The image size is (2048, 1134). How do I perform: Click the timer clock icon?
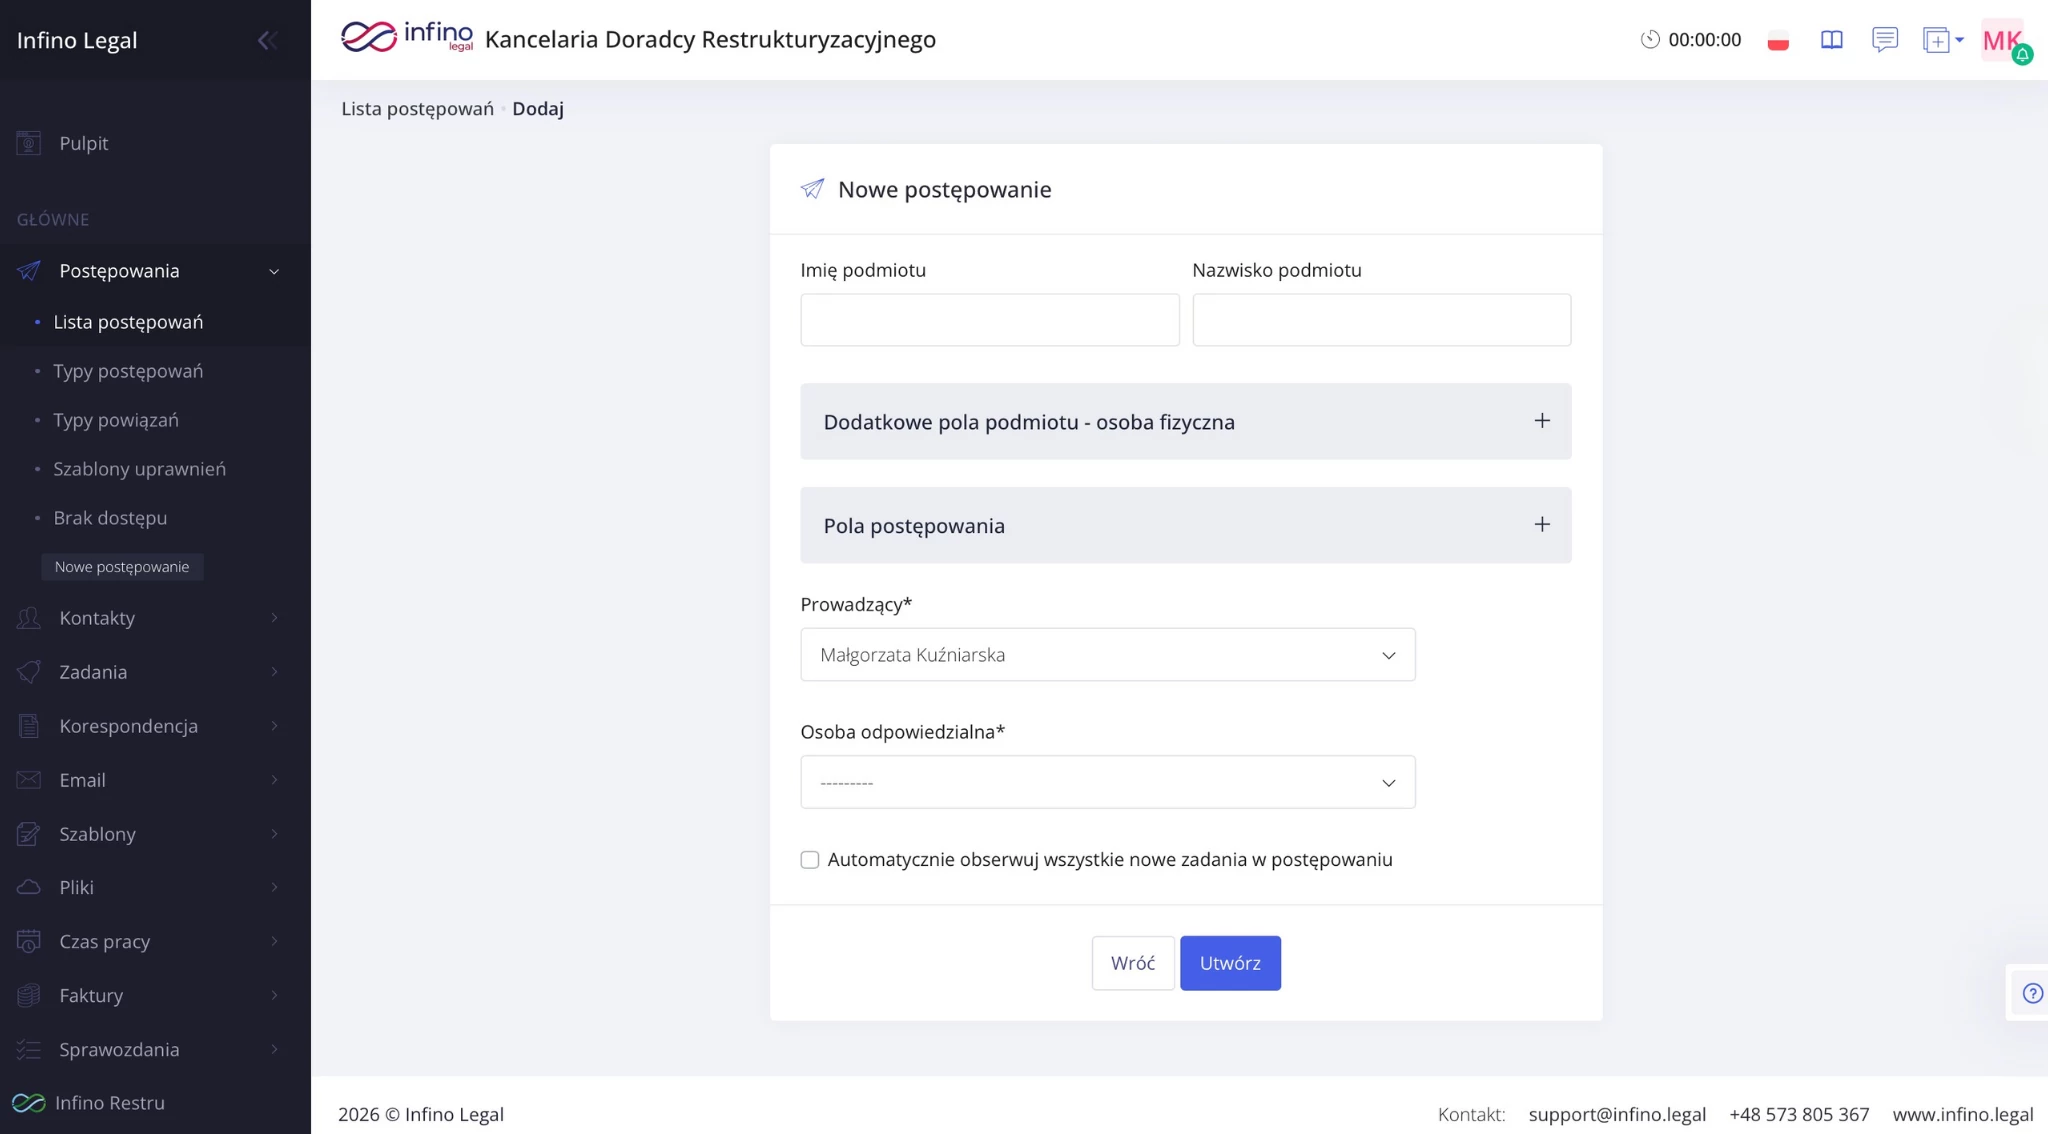click(x=1650, y=40)
